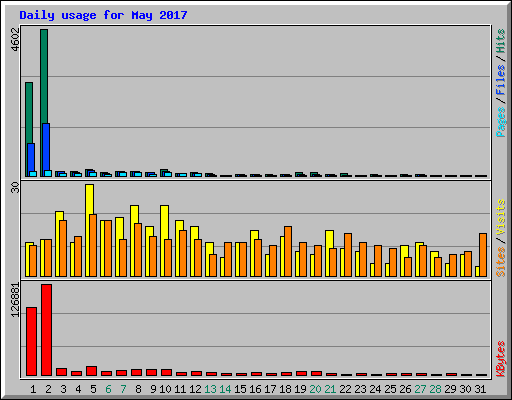Click green weekend day label 27
The height and width of the screenshot is (400, 512).
(420, 389)
